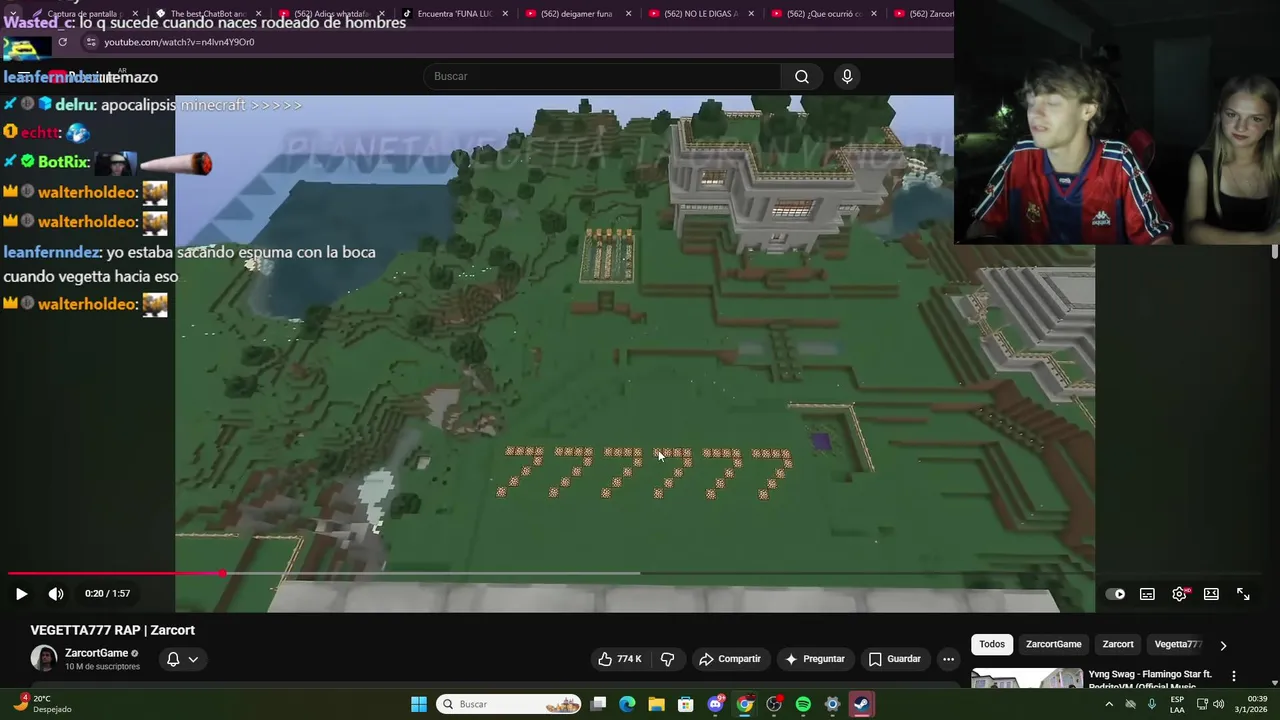Screen dimensions: 1280x720
Task: Expand the notification bell dropdown
Action: [x=182, y=659]
